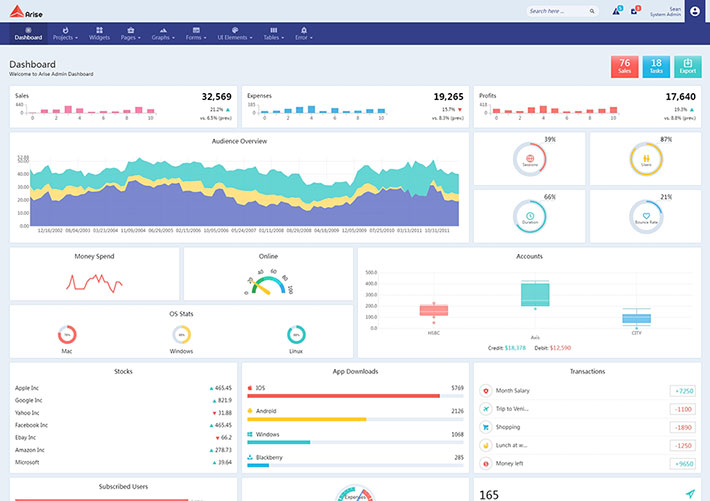The image size is (710, 501).
Task: Click the red Sales button
Action: [624, 66]
